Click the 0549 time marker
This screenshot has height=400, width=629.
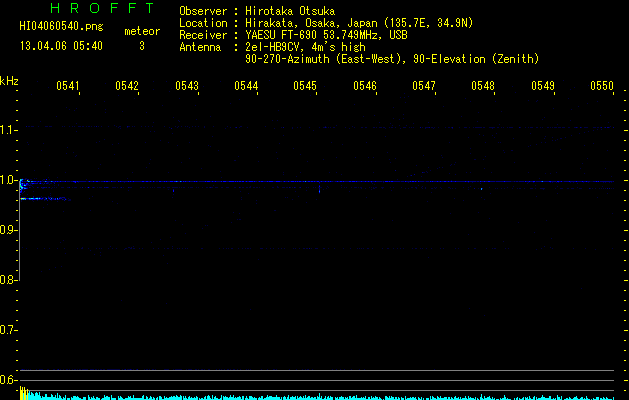point(542,86)
